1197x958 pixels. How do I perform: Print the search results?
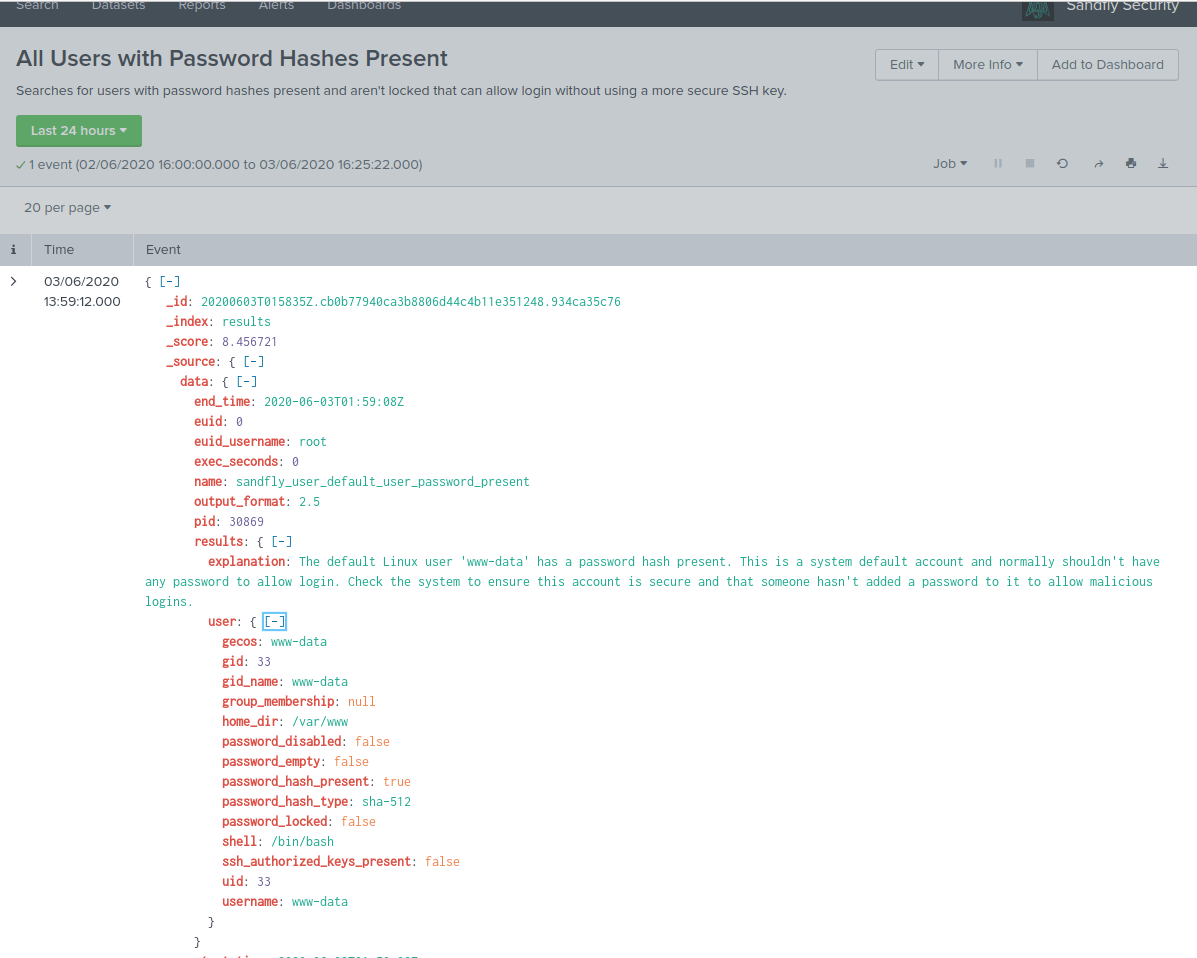pos(1131,163)
